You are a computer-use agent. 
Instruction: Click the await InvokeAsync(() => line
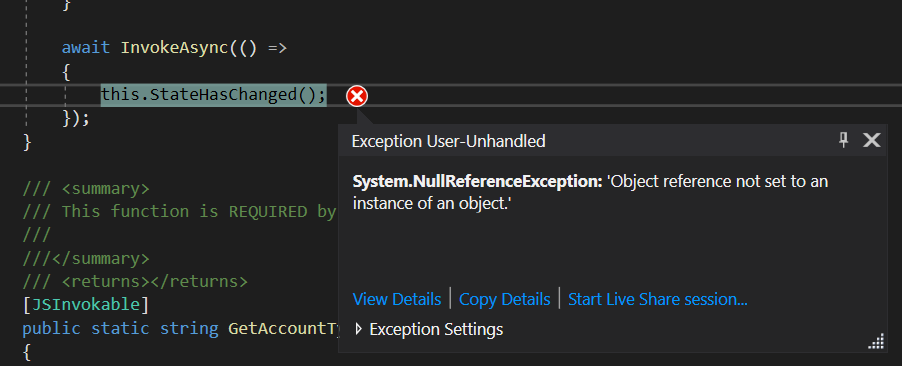(x=174, y=47)
